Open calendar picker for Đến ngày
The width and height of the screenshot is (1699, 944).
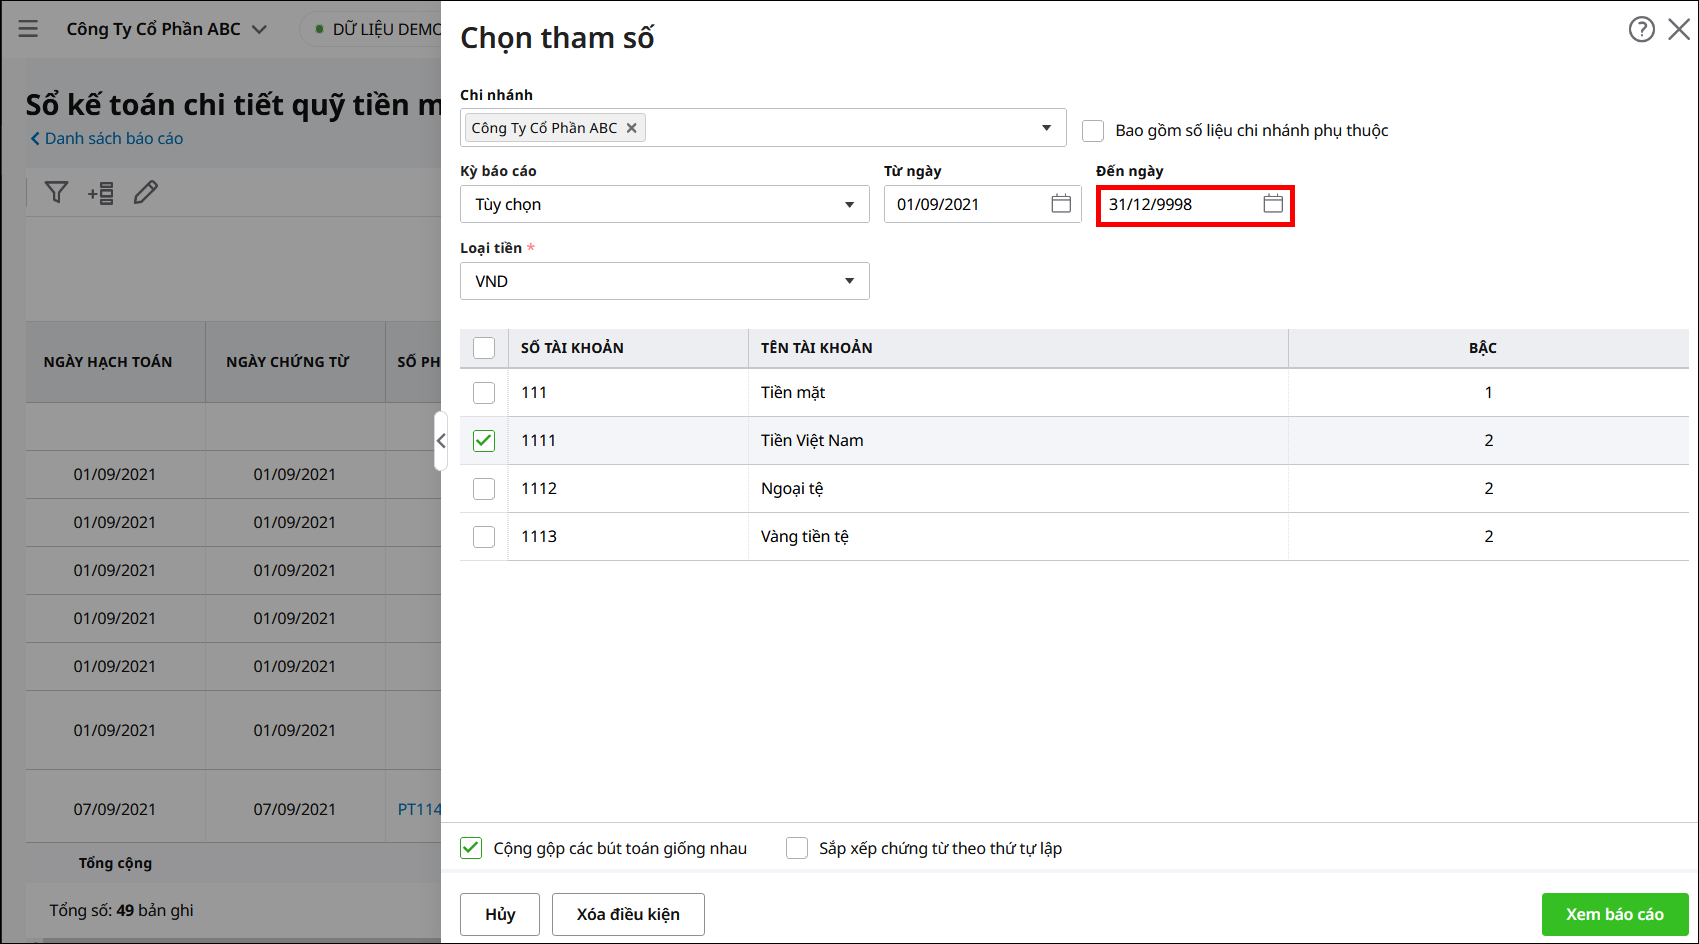coord(1273,204)
